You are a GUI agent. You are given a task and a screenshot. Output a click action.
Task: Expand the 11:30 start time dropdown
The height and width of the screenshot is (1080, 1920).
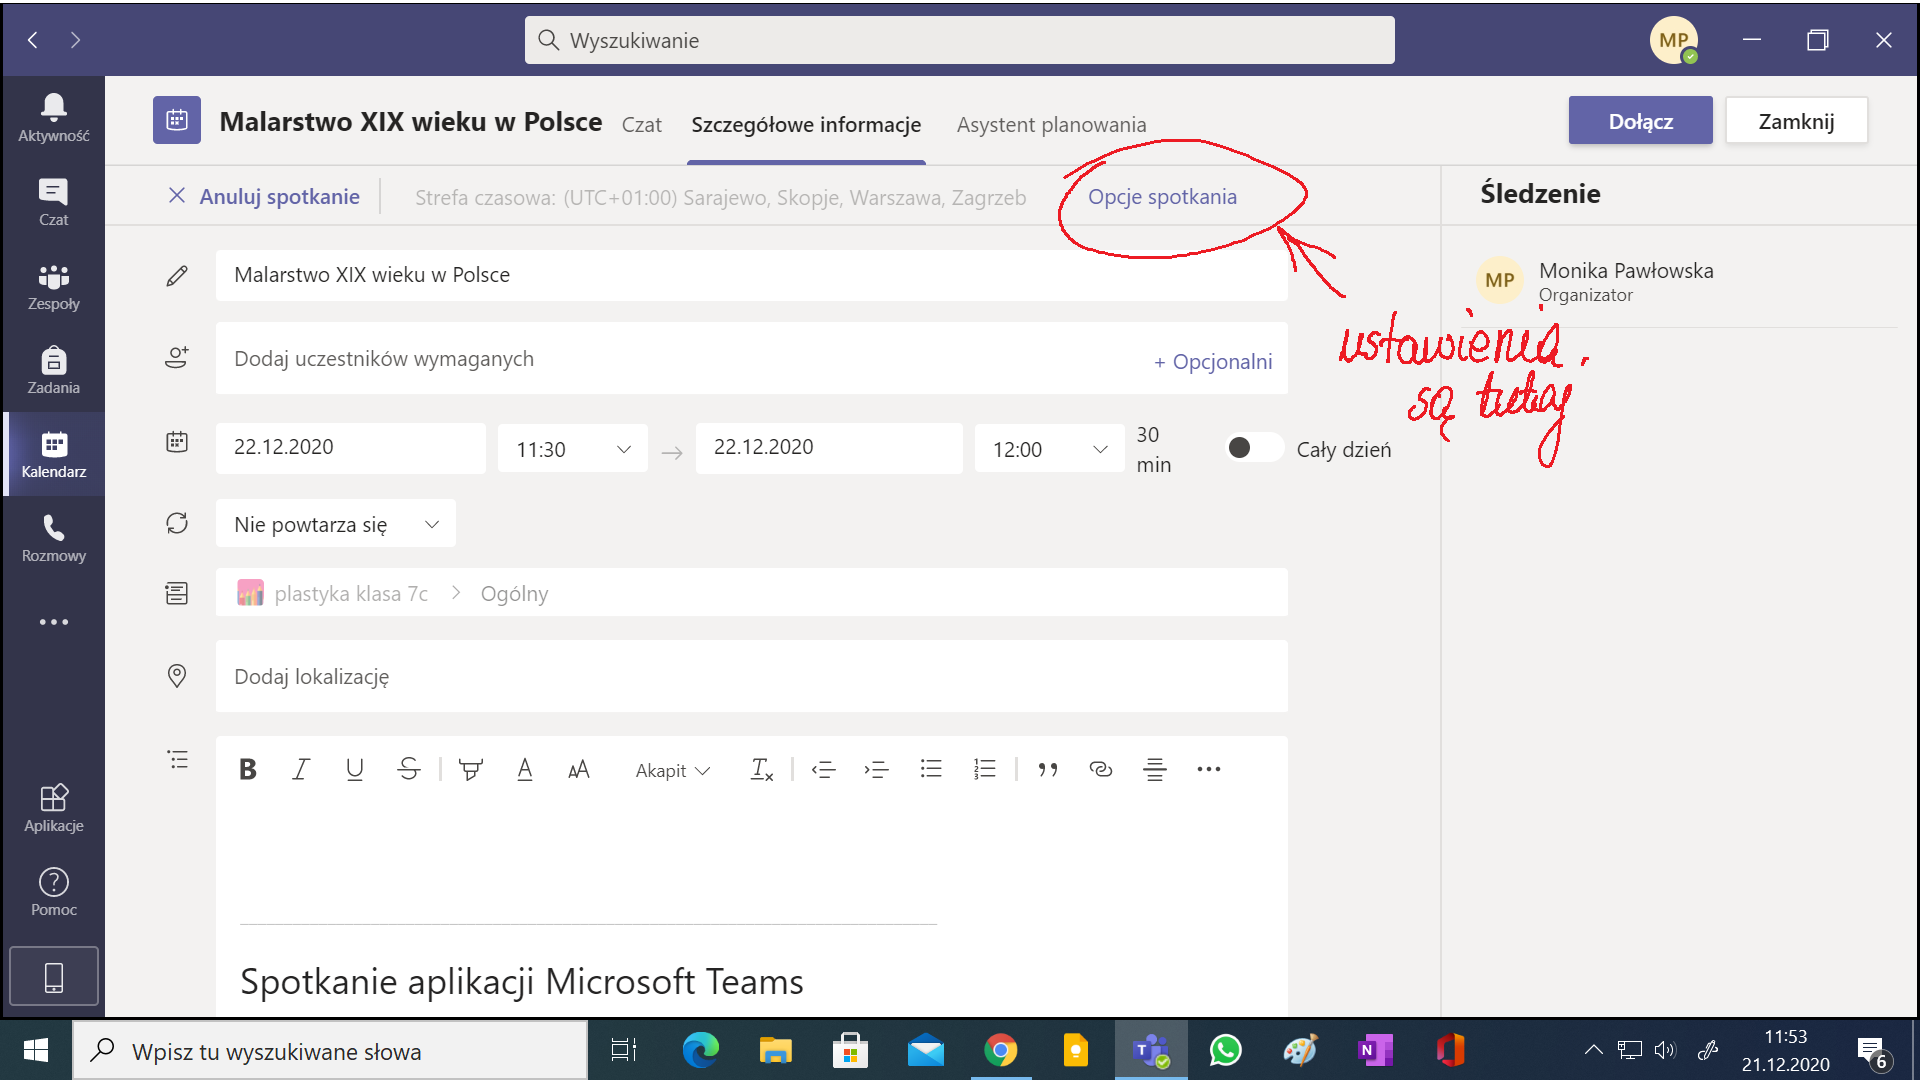point(623,448)
